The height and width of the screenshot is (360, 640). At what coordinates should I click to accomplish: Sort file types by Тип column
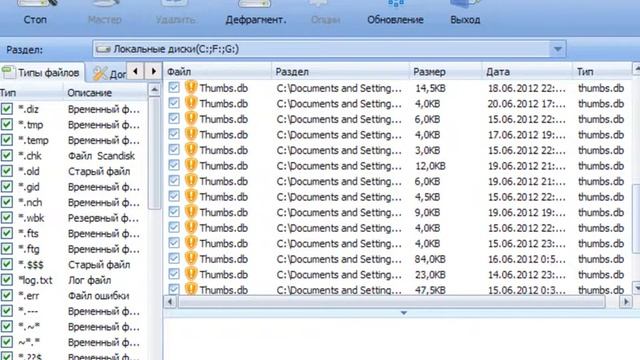point(31,93)
